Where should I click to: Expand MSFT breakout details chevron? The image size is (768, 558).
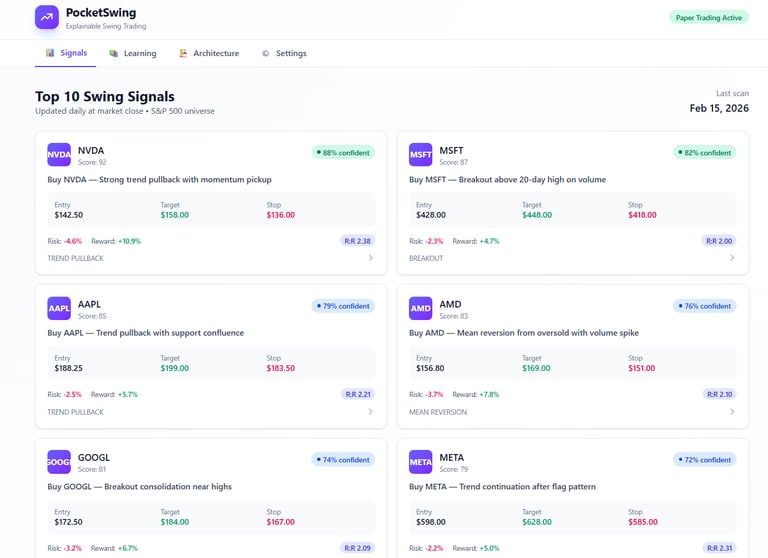(732, 258)
